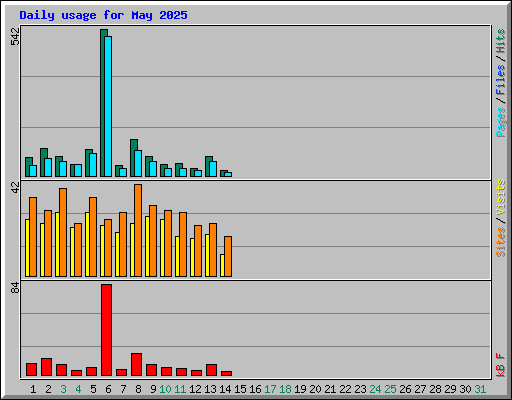Click day 1 on the x-axis

click(33, 389)
